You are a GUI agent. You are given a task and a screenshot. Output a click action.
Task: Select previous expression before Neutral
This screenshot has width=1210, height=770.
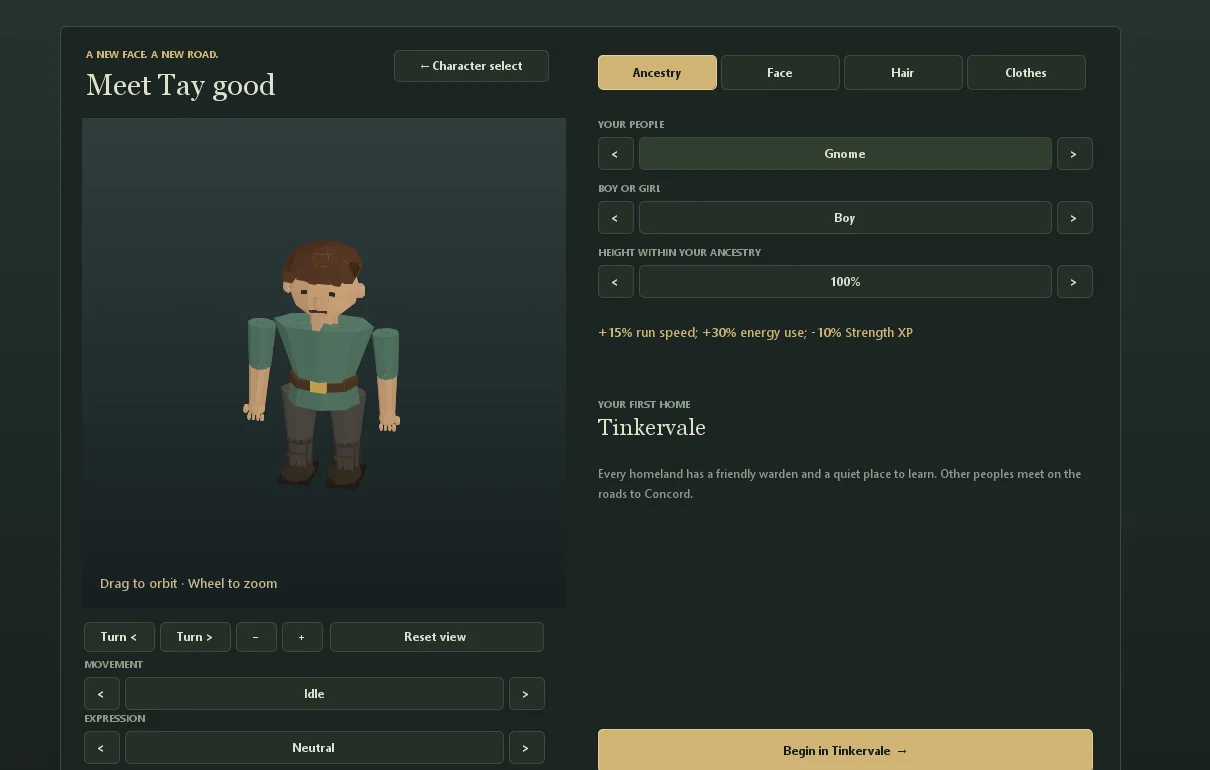[101, 748]
